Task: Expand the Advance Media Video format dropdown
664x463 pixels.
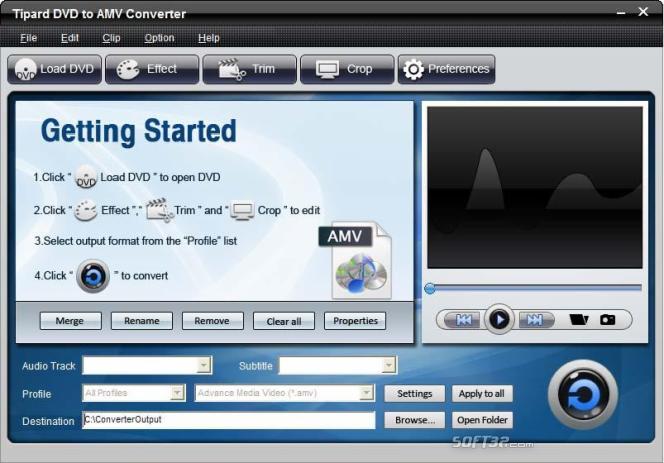Action: [x=366, y=393]
